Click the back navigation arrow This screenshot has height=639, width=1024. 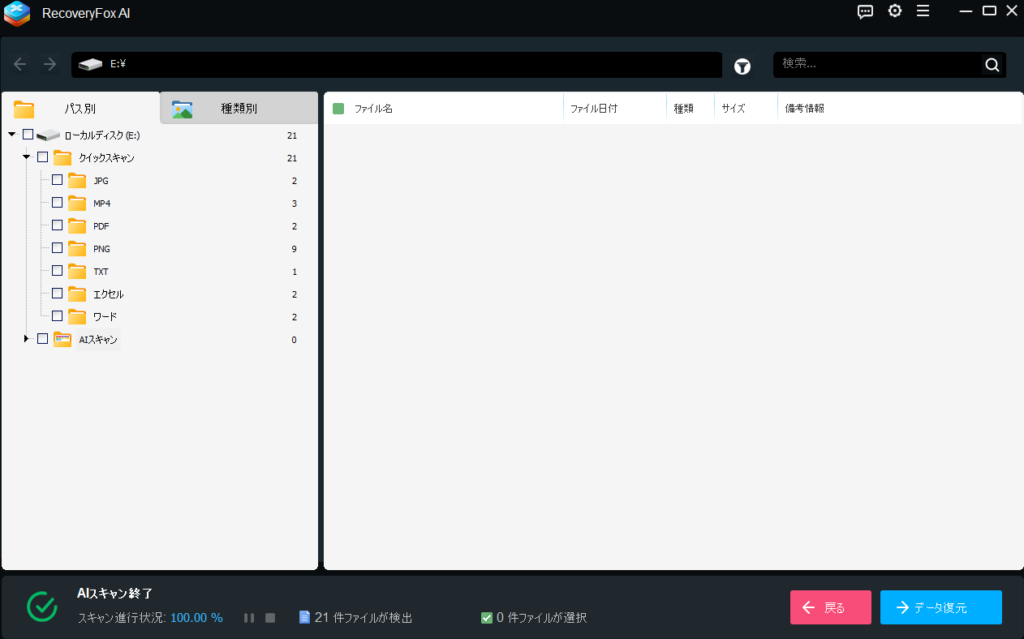tap(20, 65)
